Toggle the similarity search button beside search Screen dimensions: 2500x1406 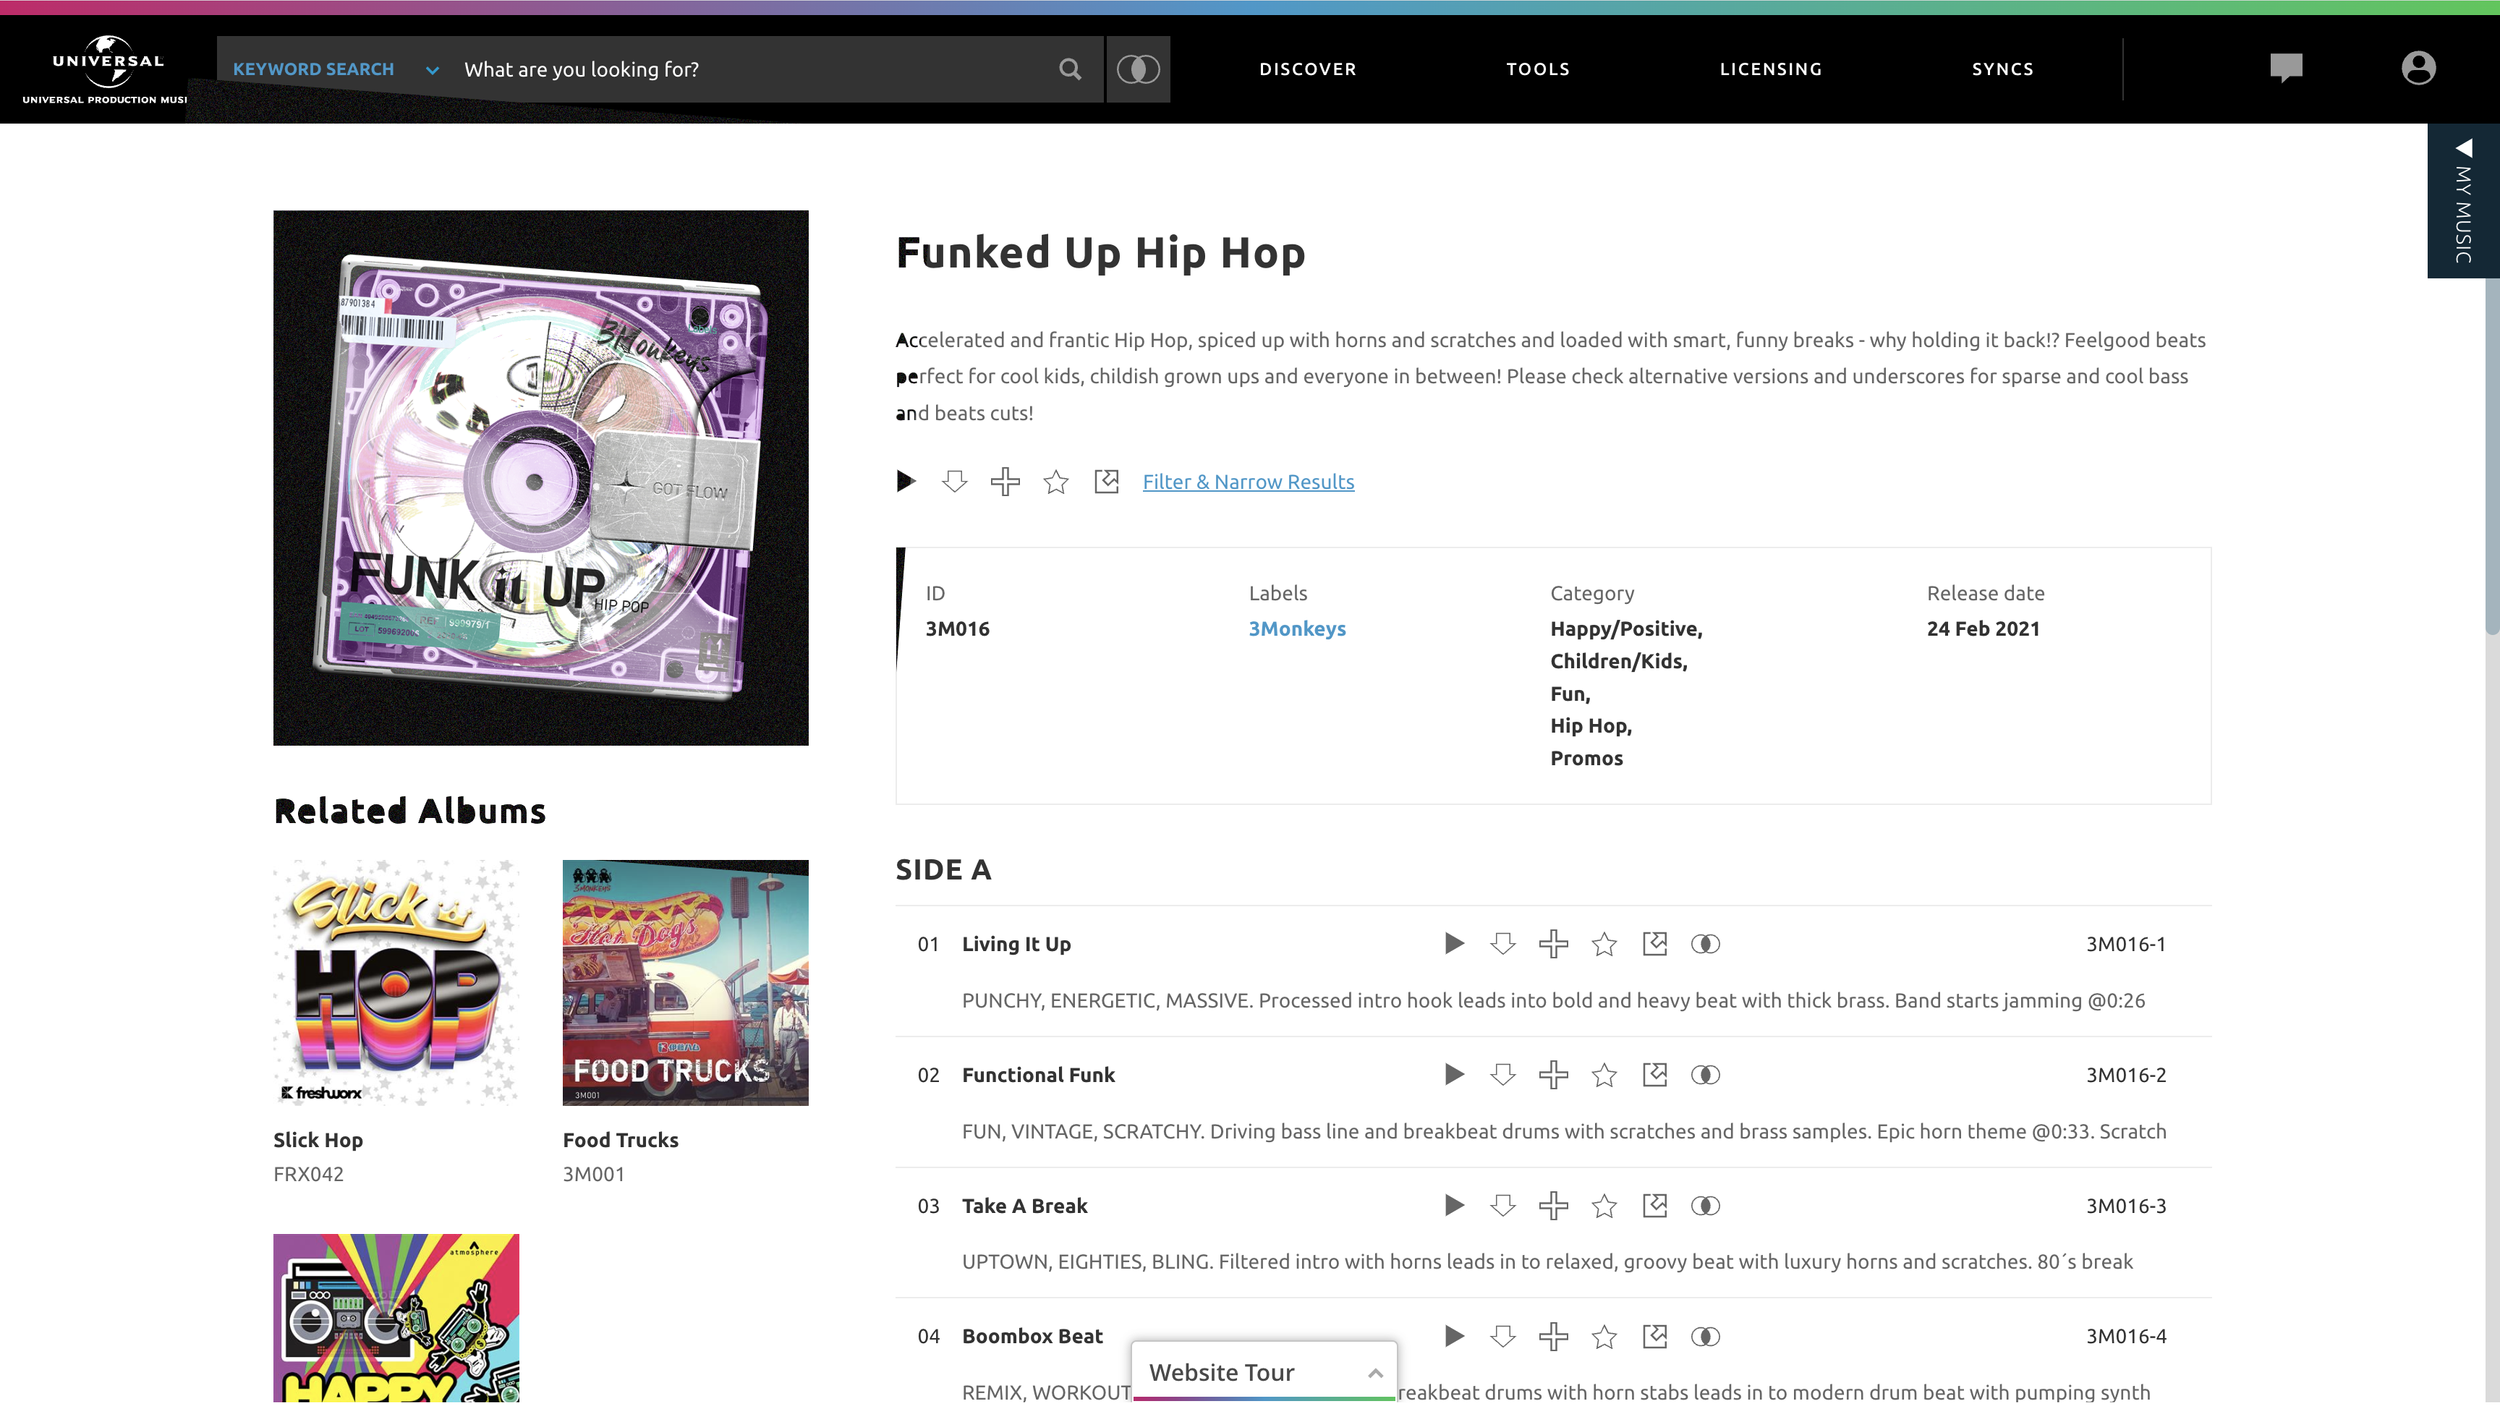point(1138,69)
